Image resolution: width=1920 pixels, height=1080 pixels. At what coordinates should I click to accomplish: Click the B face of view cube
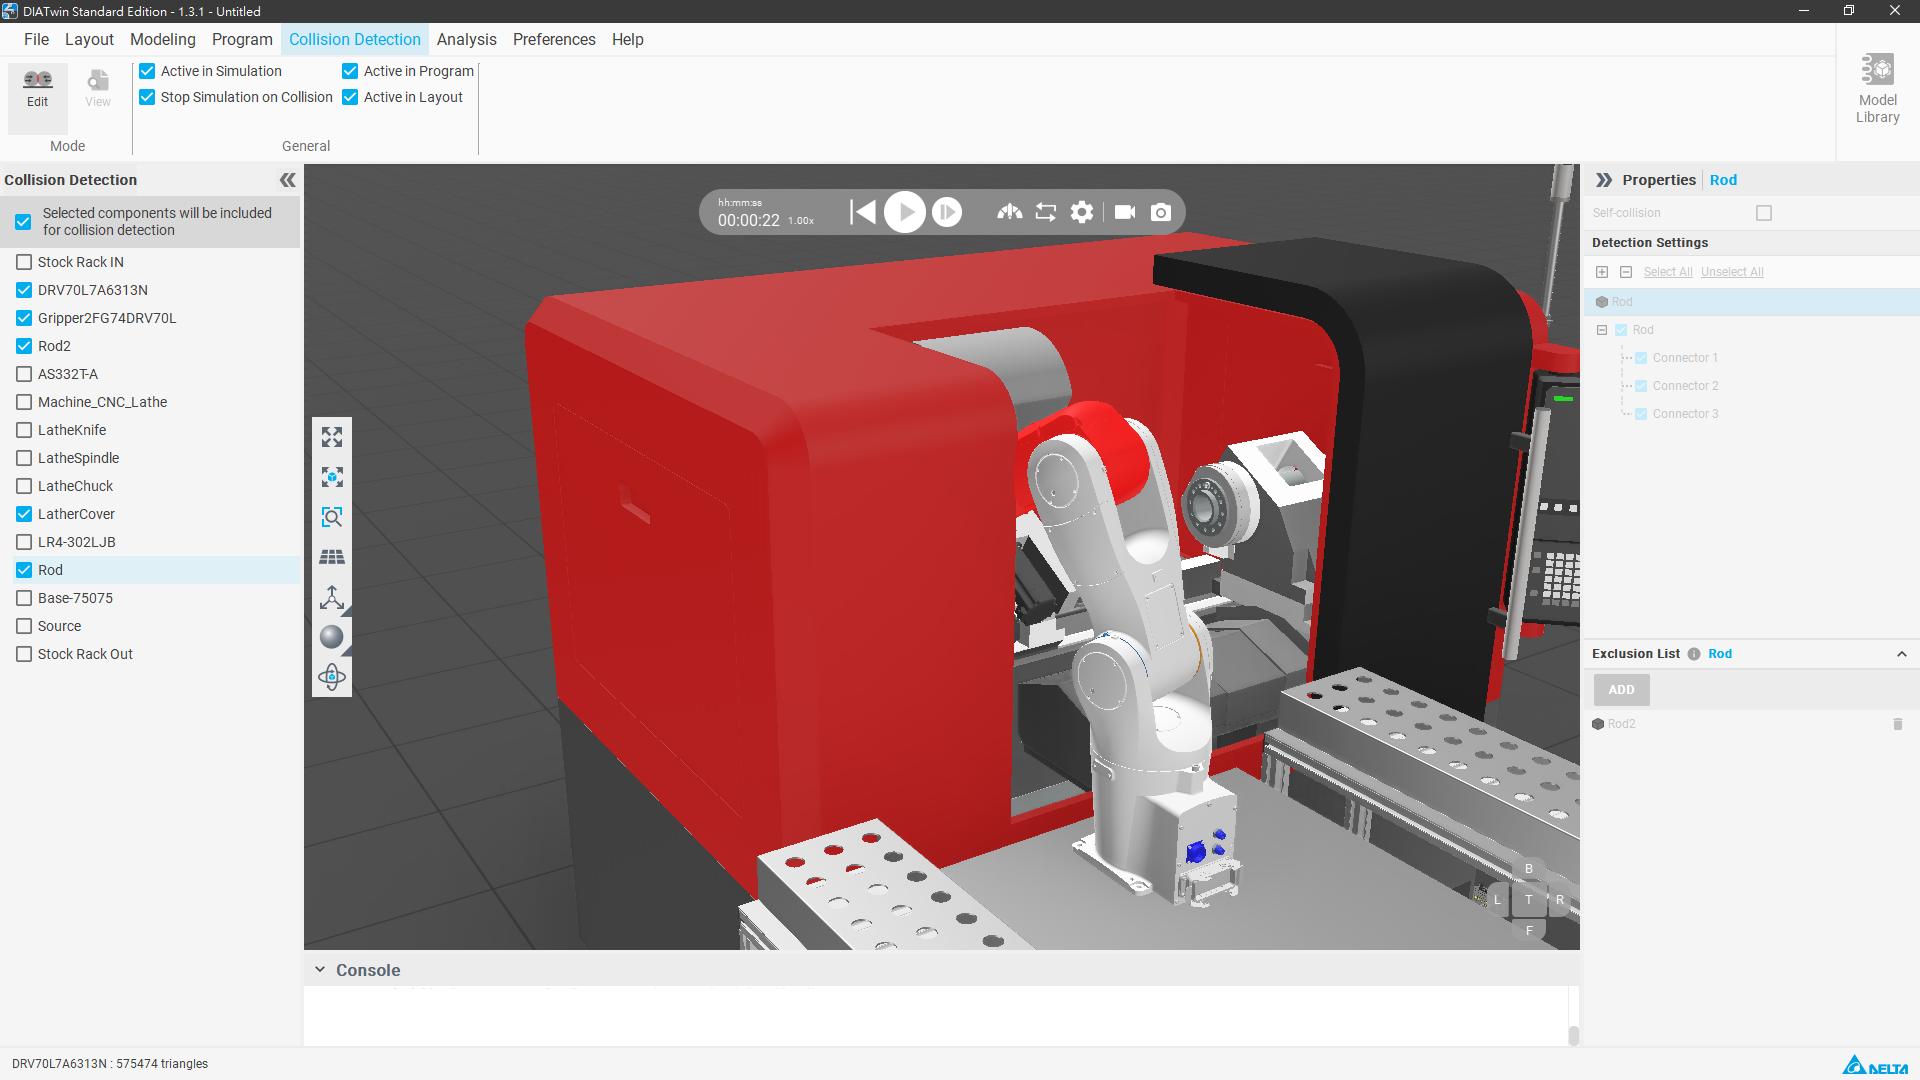point(1529,869)
